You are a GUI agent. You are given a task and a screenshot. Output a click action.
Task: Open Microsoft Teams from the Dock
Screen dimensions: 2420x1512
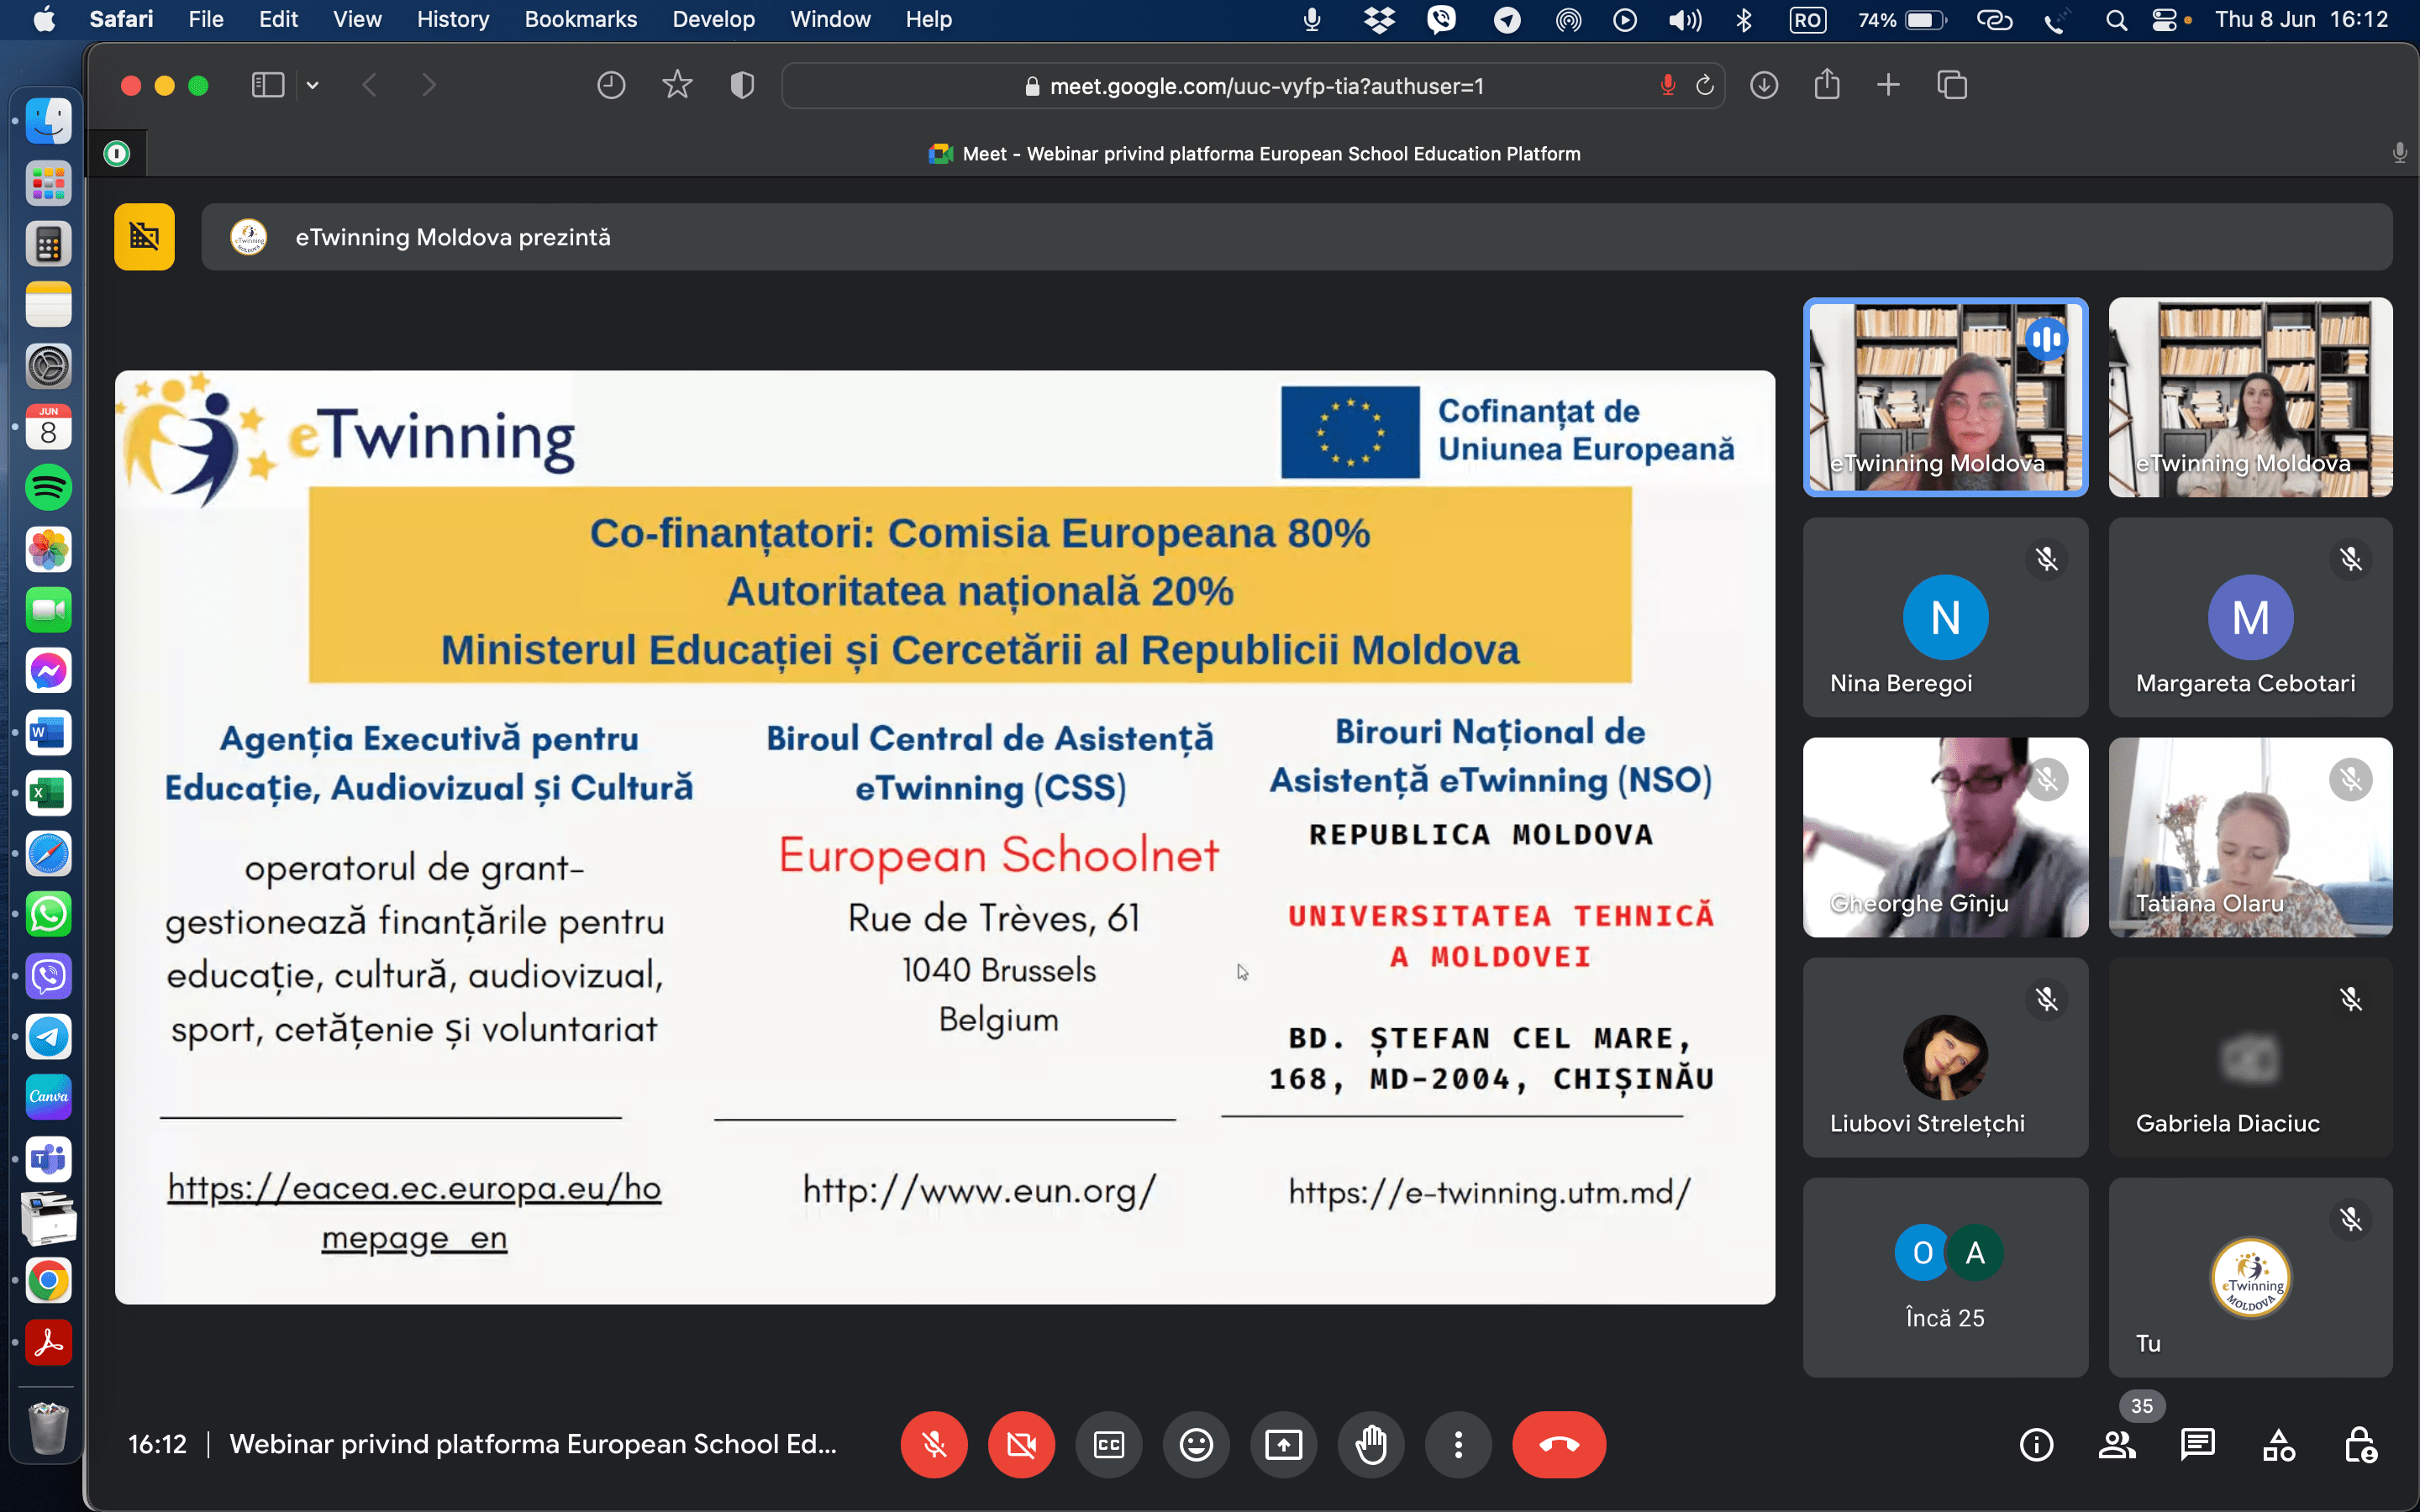(48, 1158)
